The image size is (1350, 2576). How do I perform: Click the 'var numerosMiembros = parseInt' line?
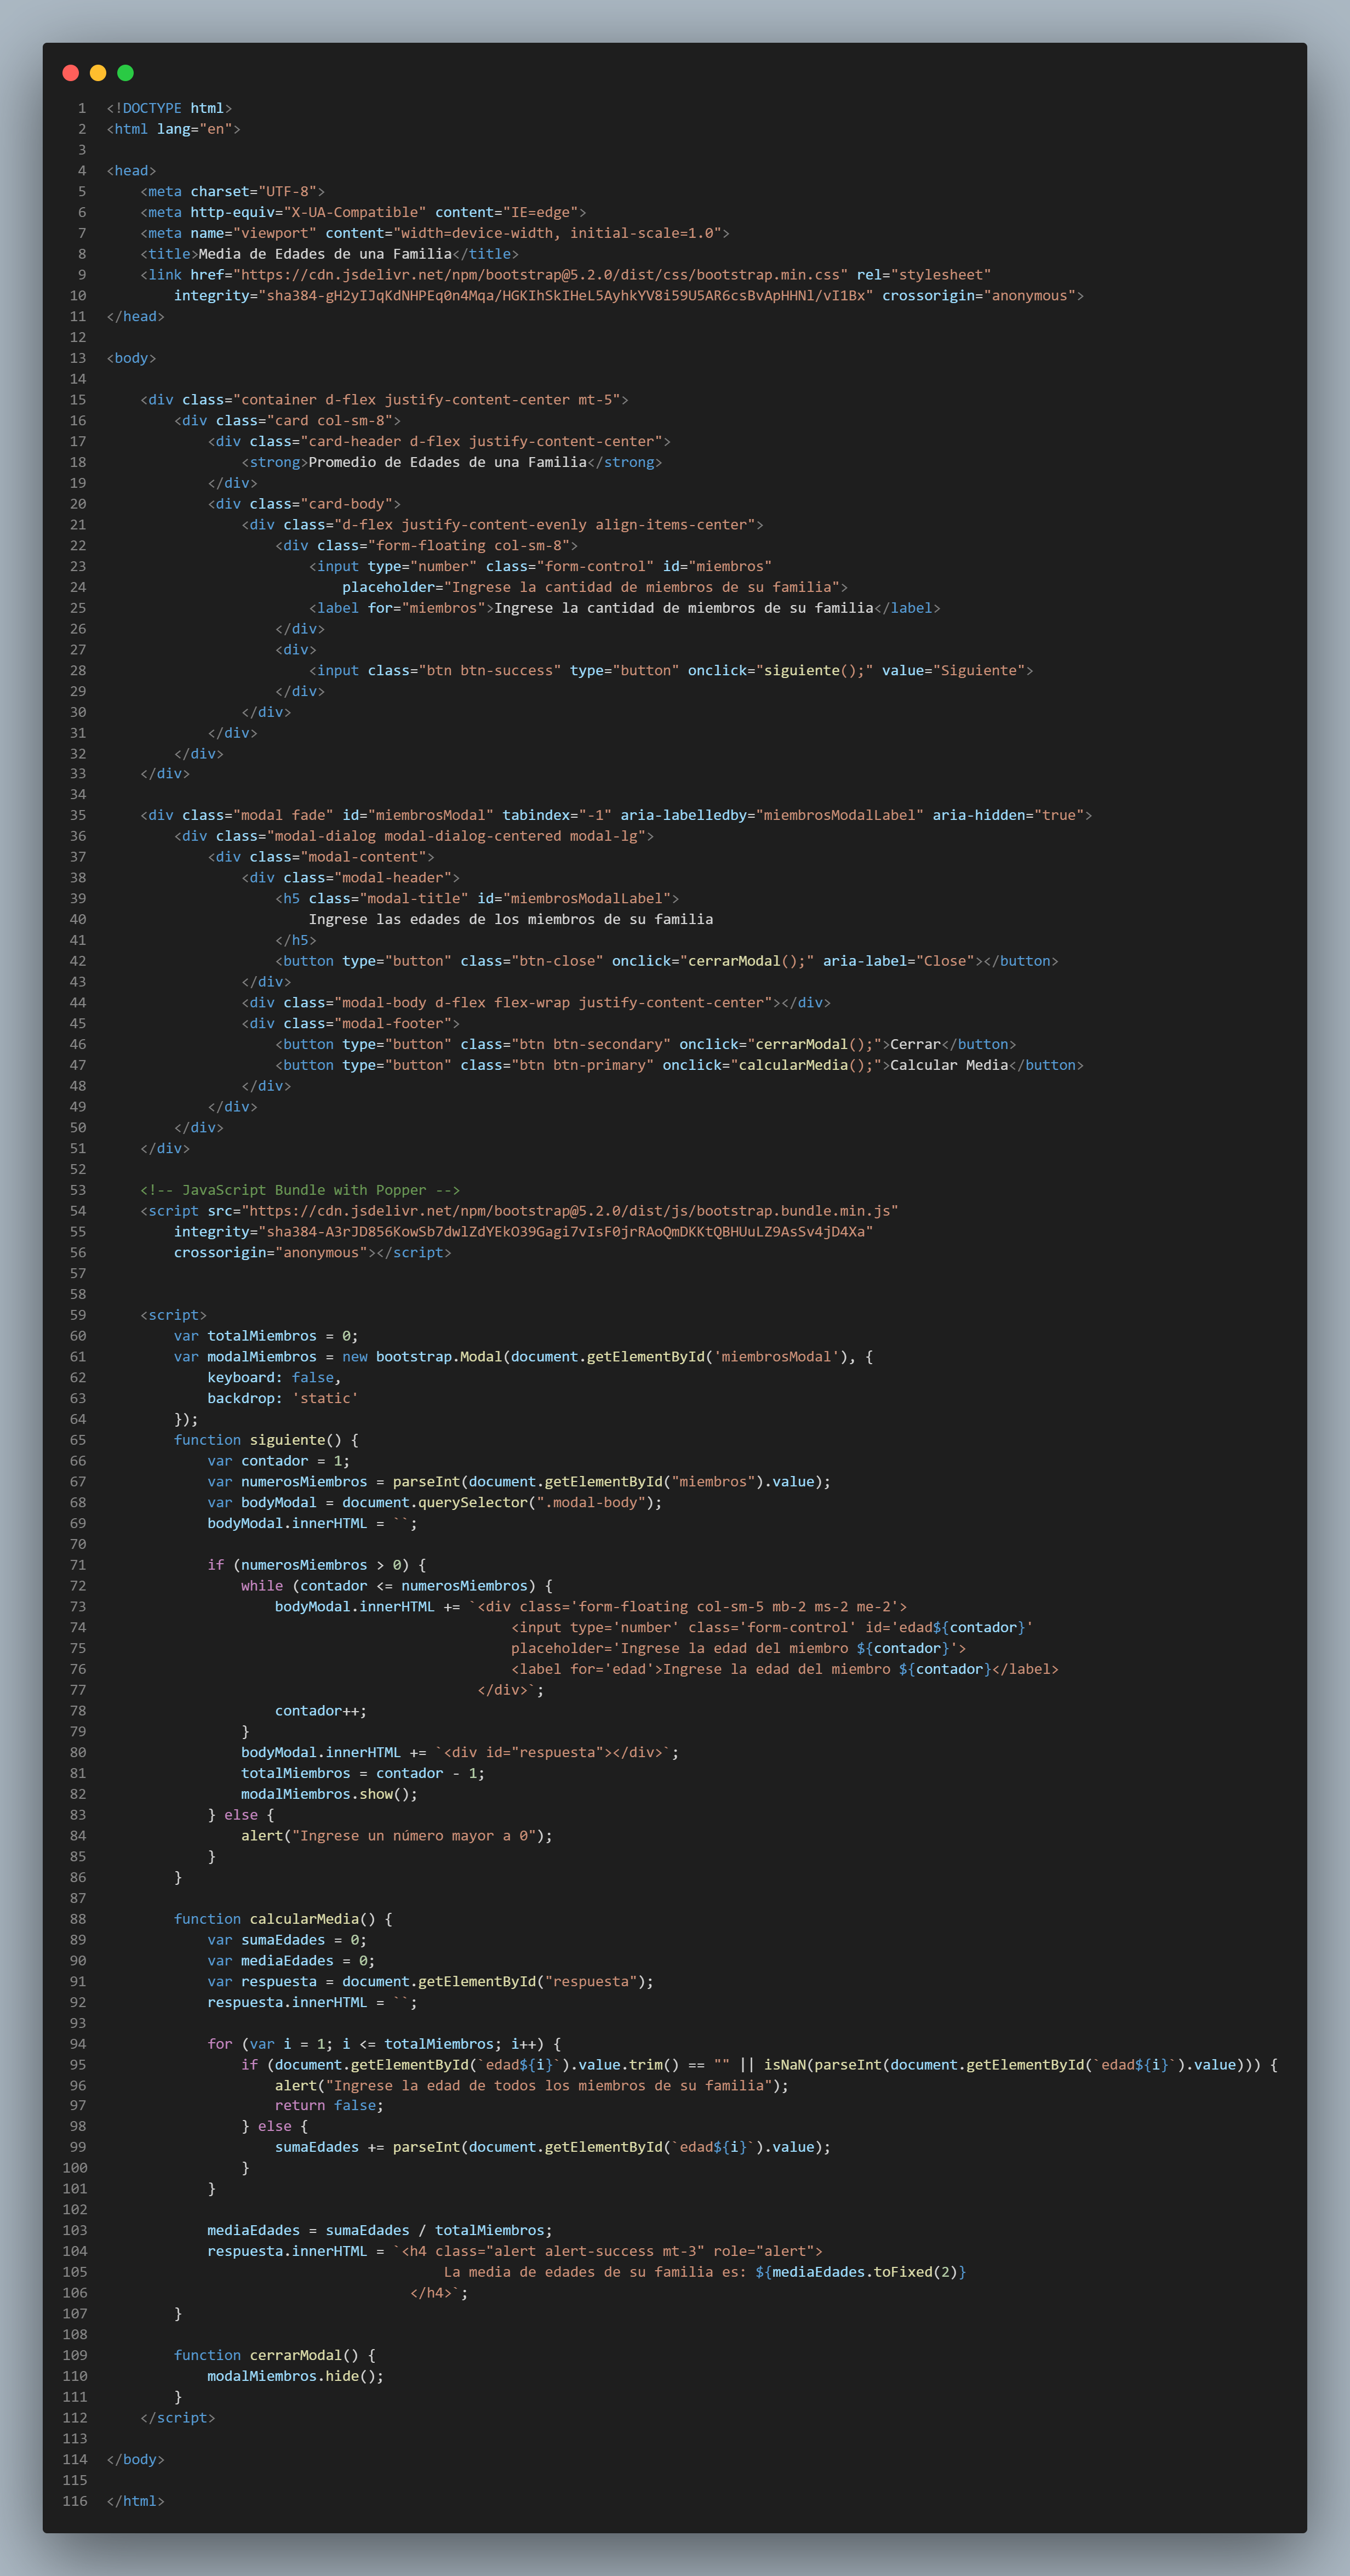coord(519,1482)
